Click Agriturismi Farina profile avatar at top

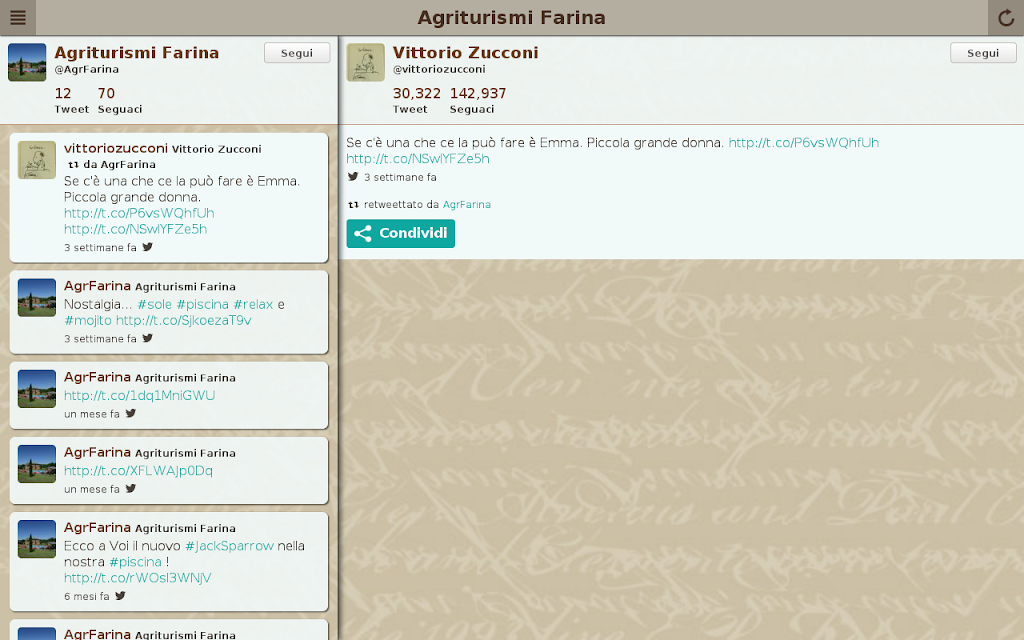pyautogui.click(x=27, y=62)
